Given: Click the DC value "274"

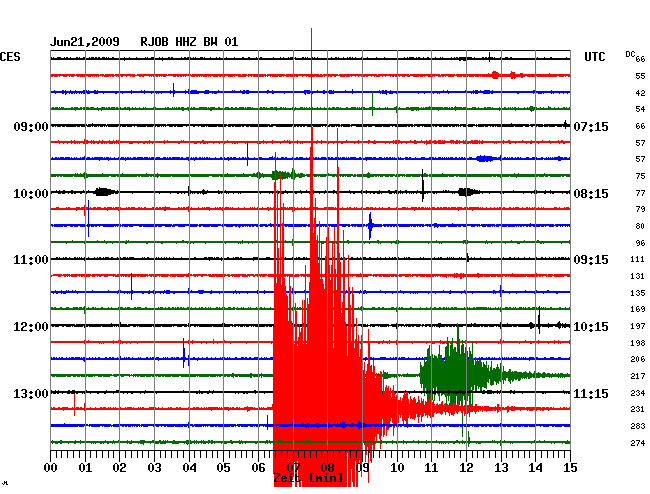Looking at the screenshot, I should point(638,443).
